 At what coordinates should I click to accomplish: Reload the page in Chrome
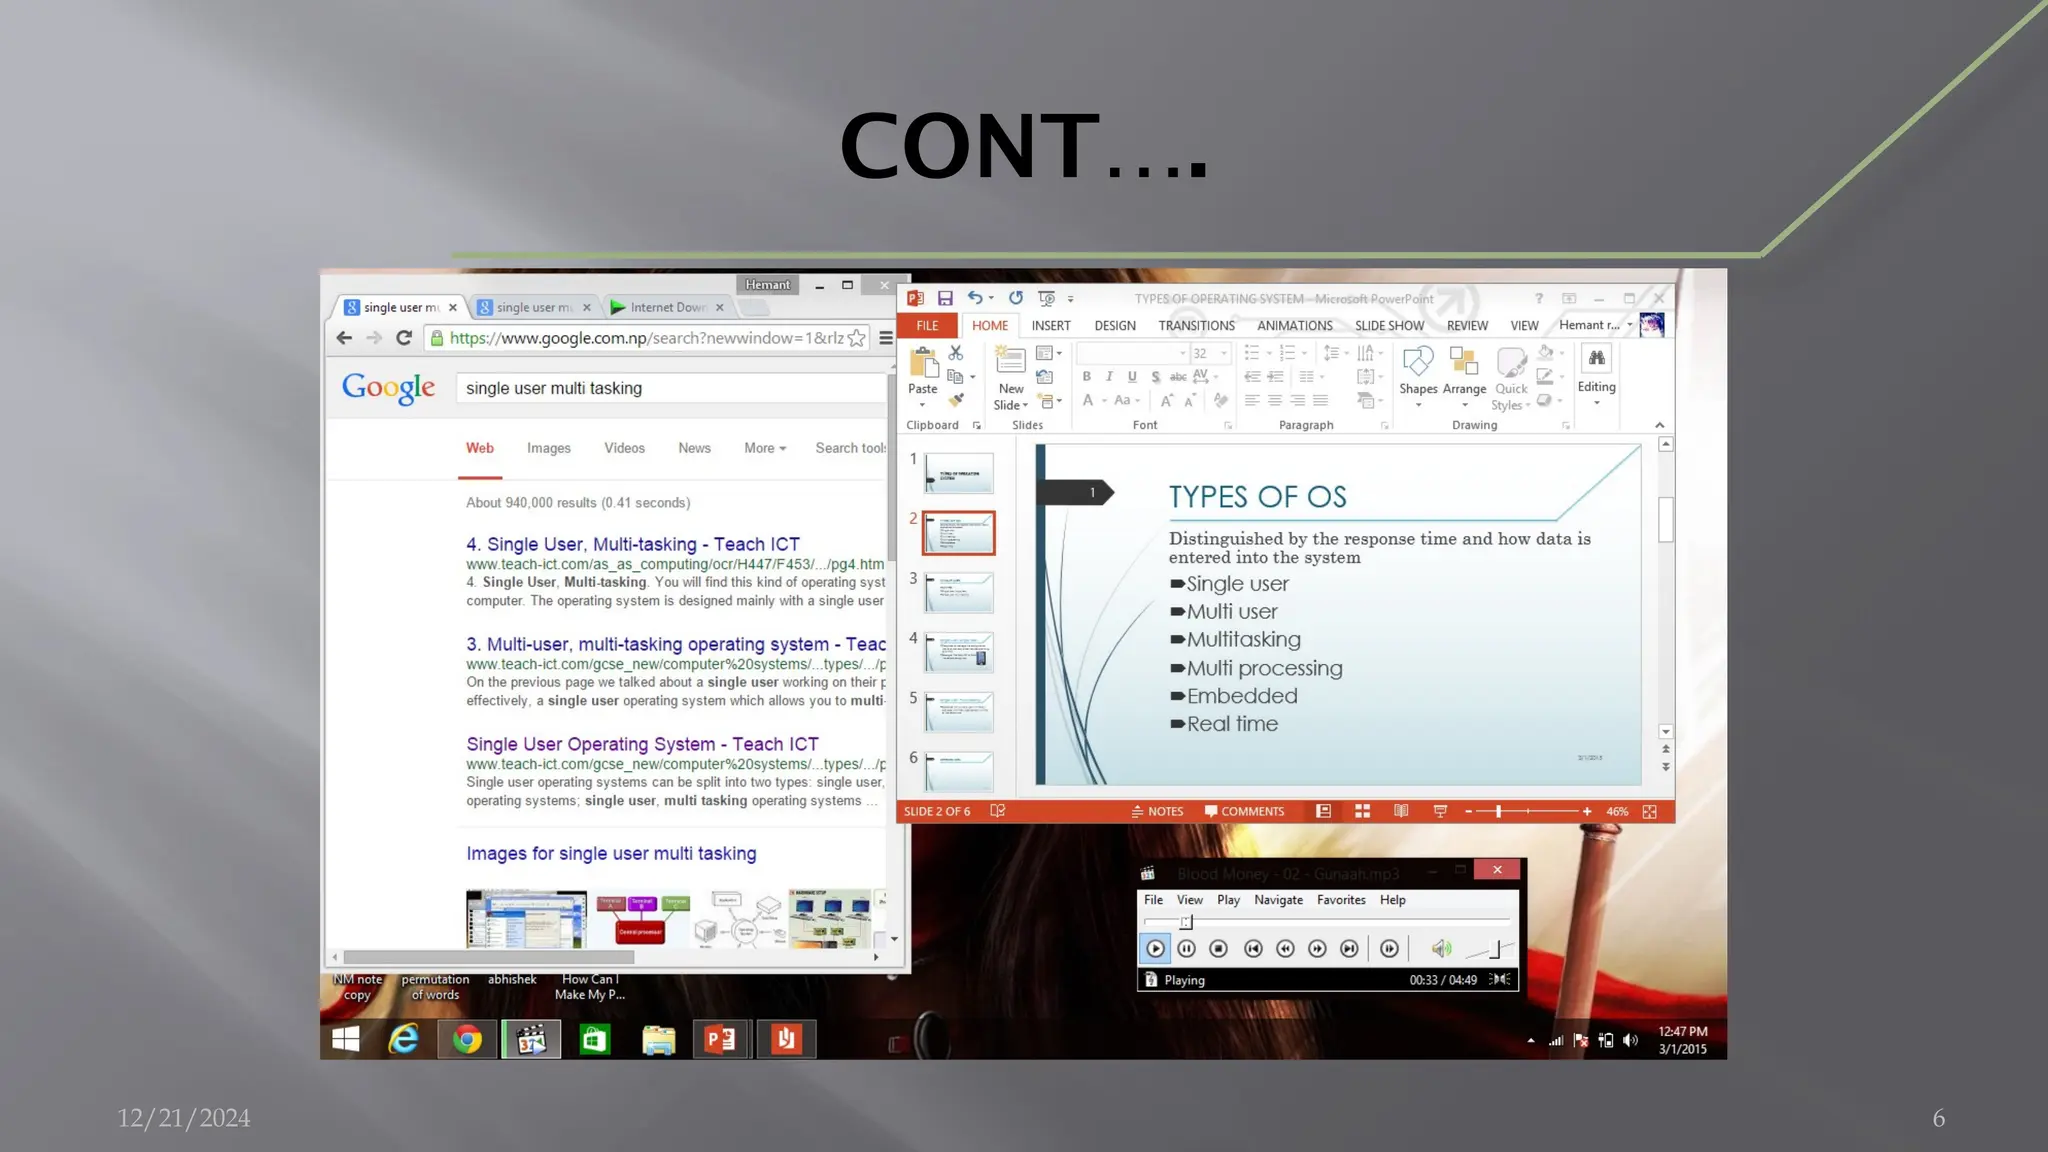(404, 338)
